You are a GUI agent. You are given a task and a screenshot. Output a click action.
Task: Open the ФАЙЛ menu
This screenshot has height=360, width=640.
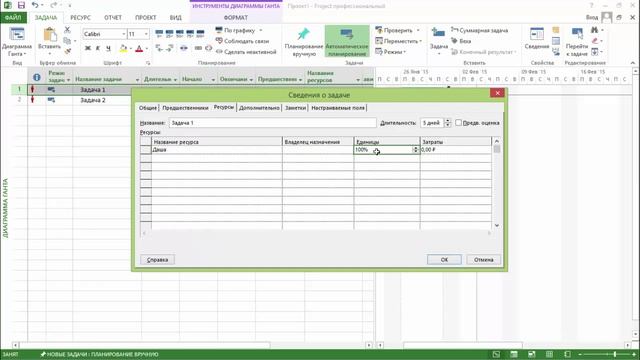pos(13,18)
